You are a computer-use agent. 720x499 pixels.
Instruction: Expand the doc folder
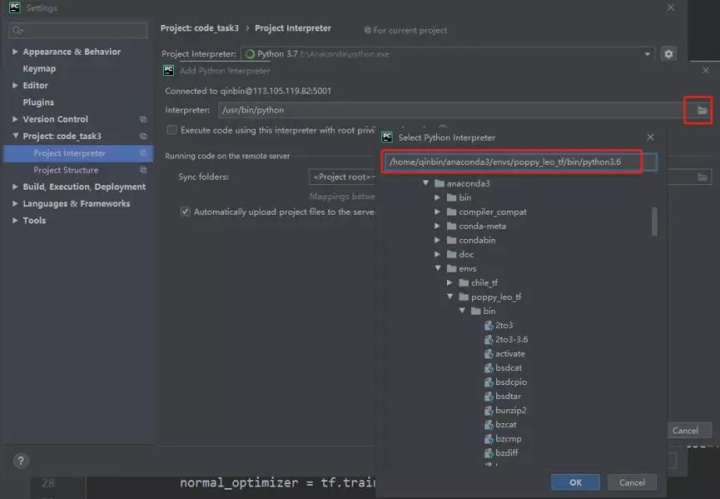[x=437, y=254]
